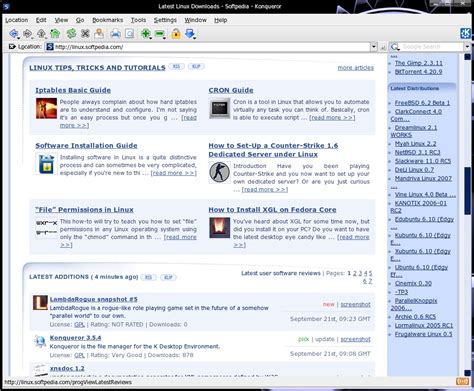Open download arrow icon dropdown
The image size is (474, 391).
coord(194,38)
